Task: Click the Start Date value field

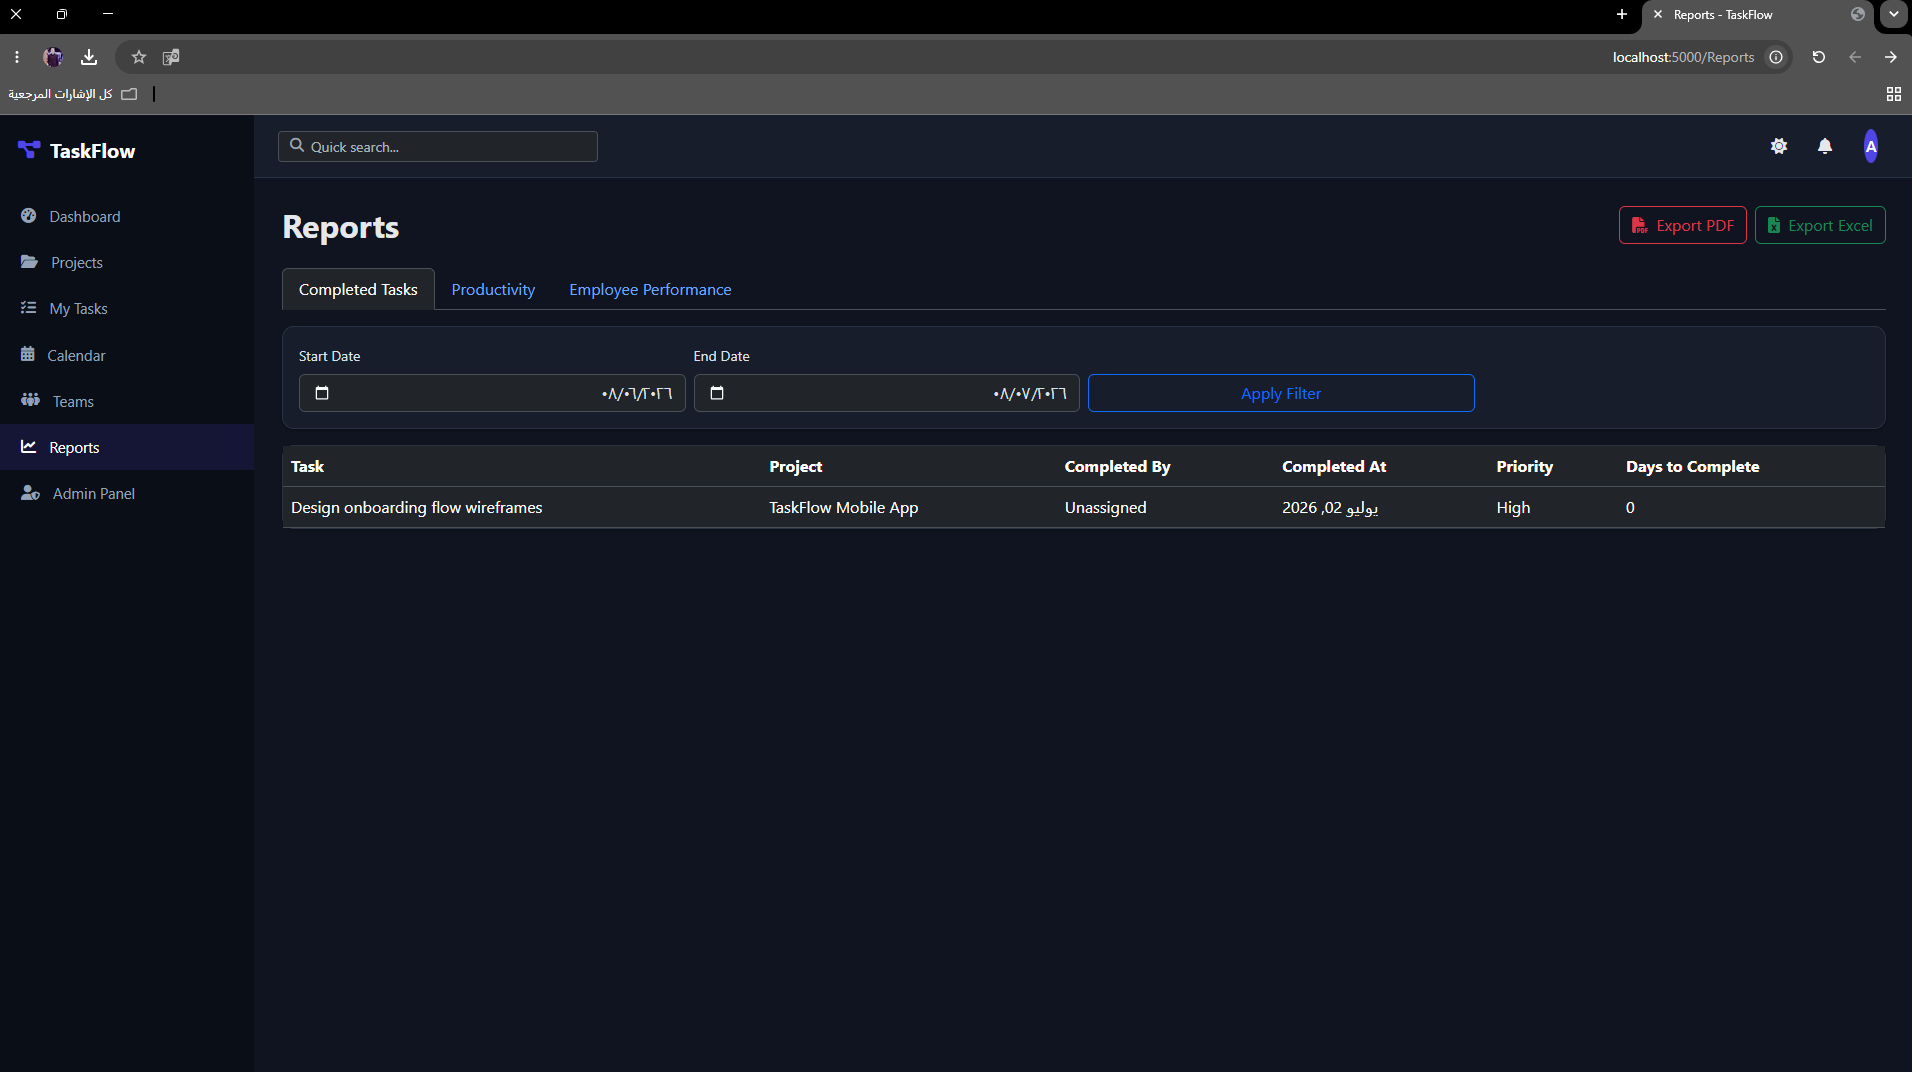Action: [492, 393]
